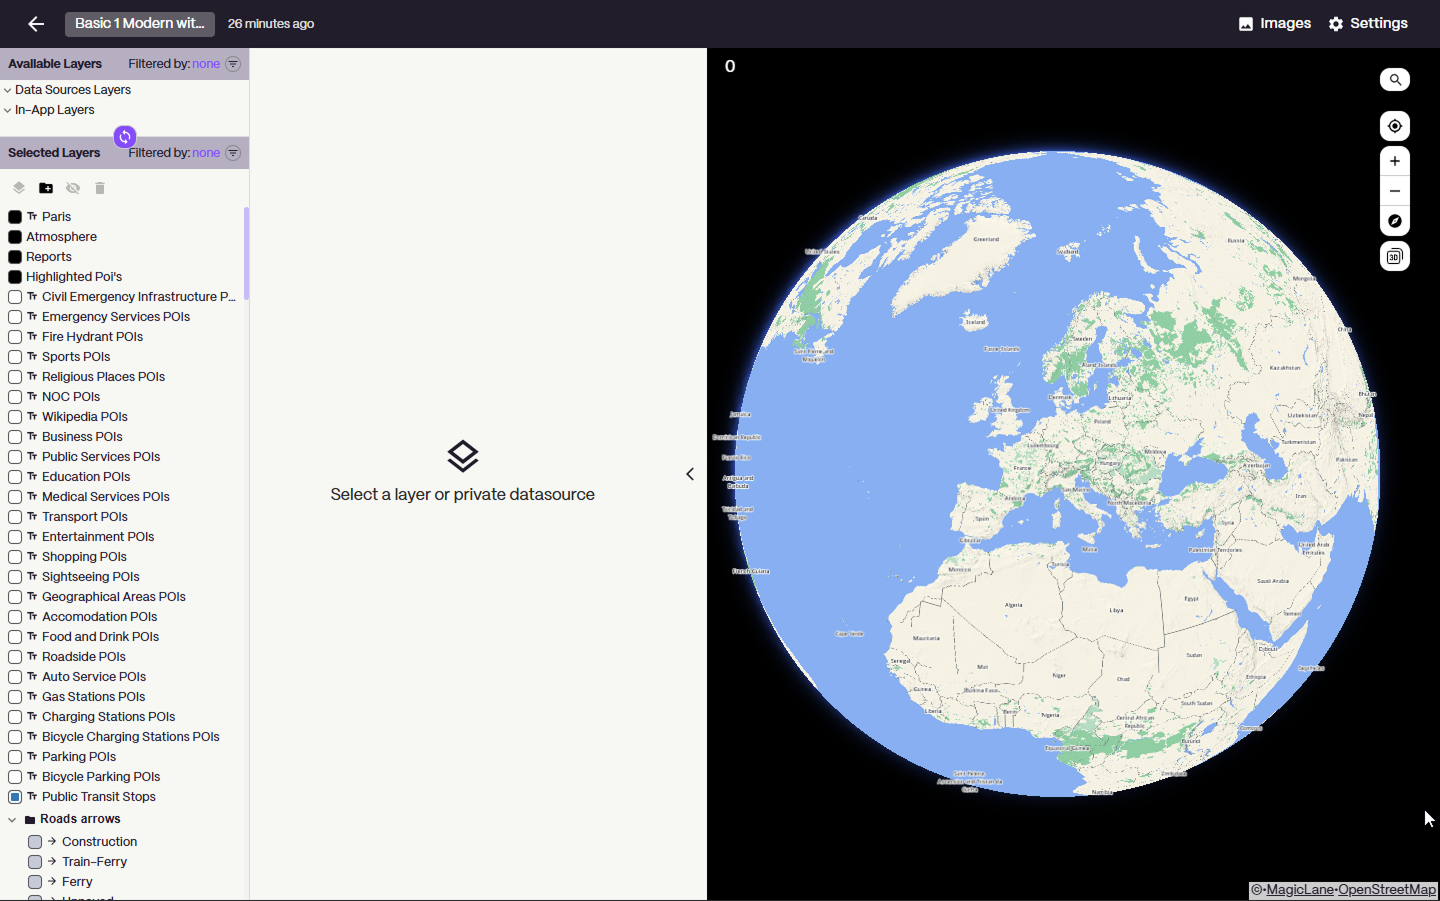Add new folder in Selected Layers
The height and width of the screenshot is (901, 1440).
[46, 188]
